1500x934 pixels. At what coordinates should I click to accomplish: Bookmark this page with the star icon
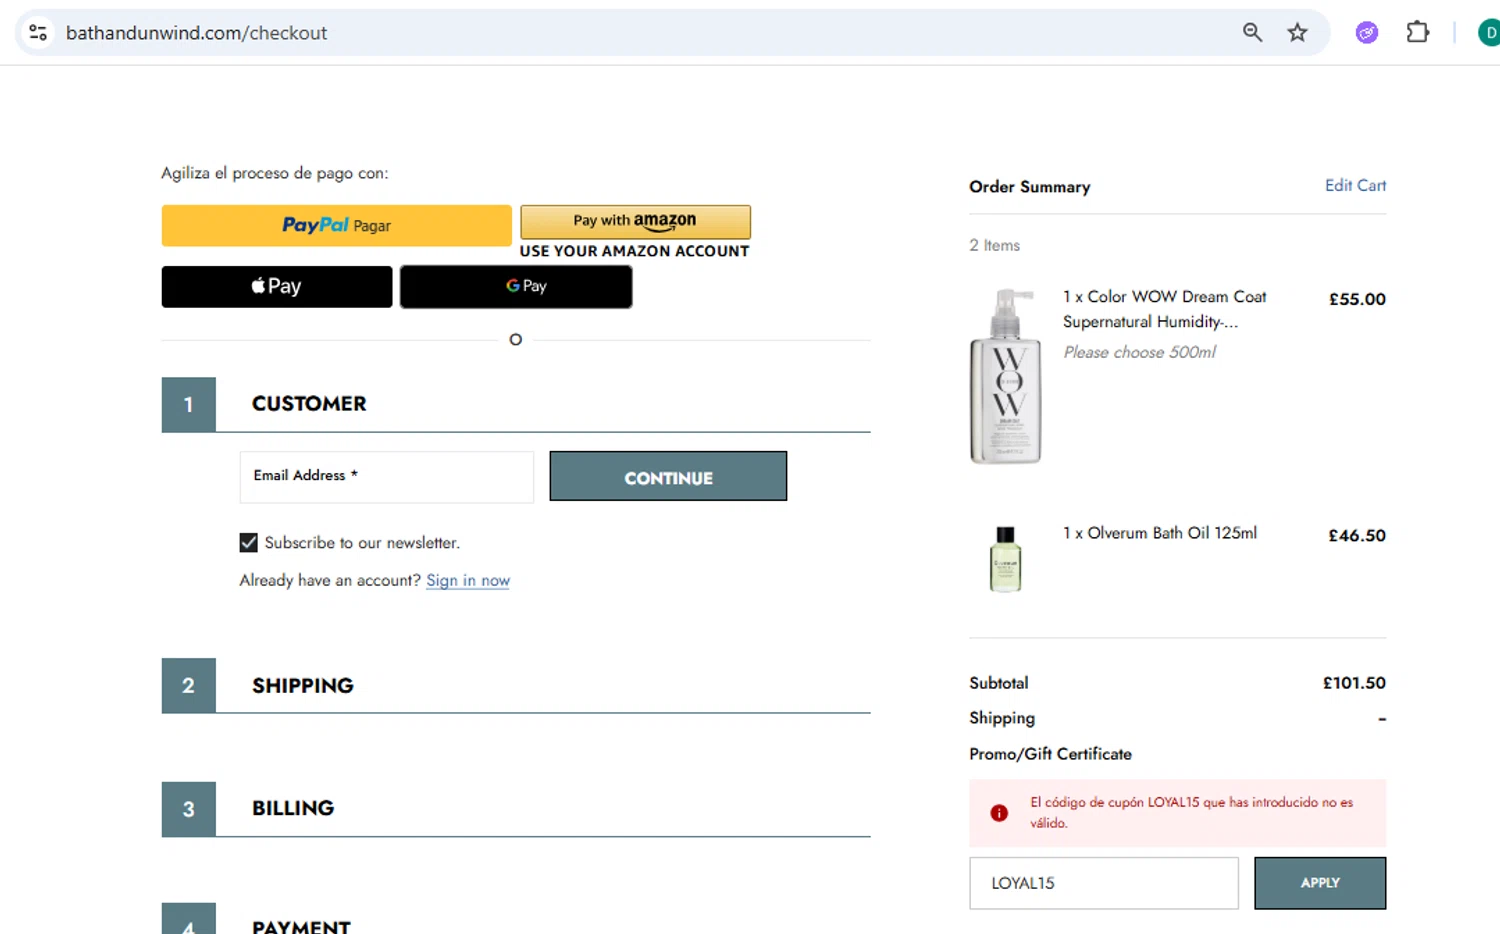(x=1297, y=33)
